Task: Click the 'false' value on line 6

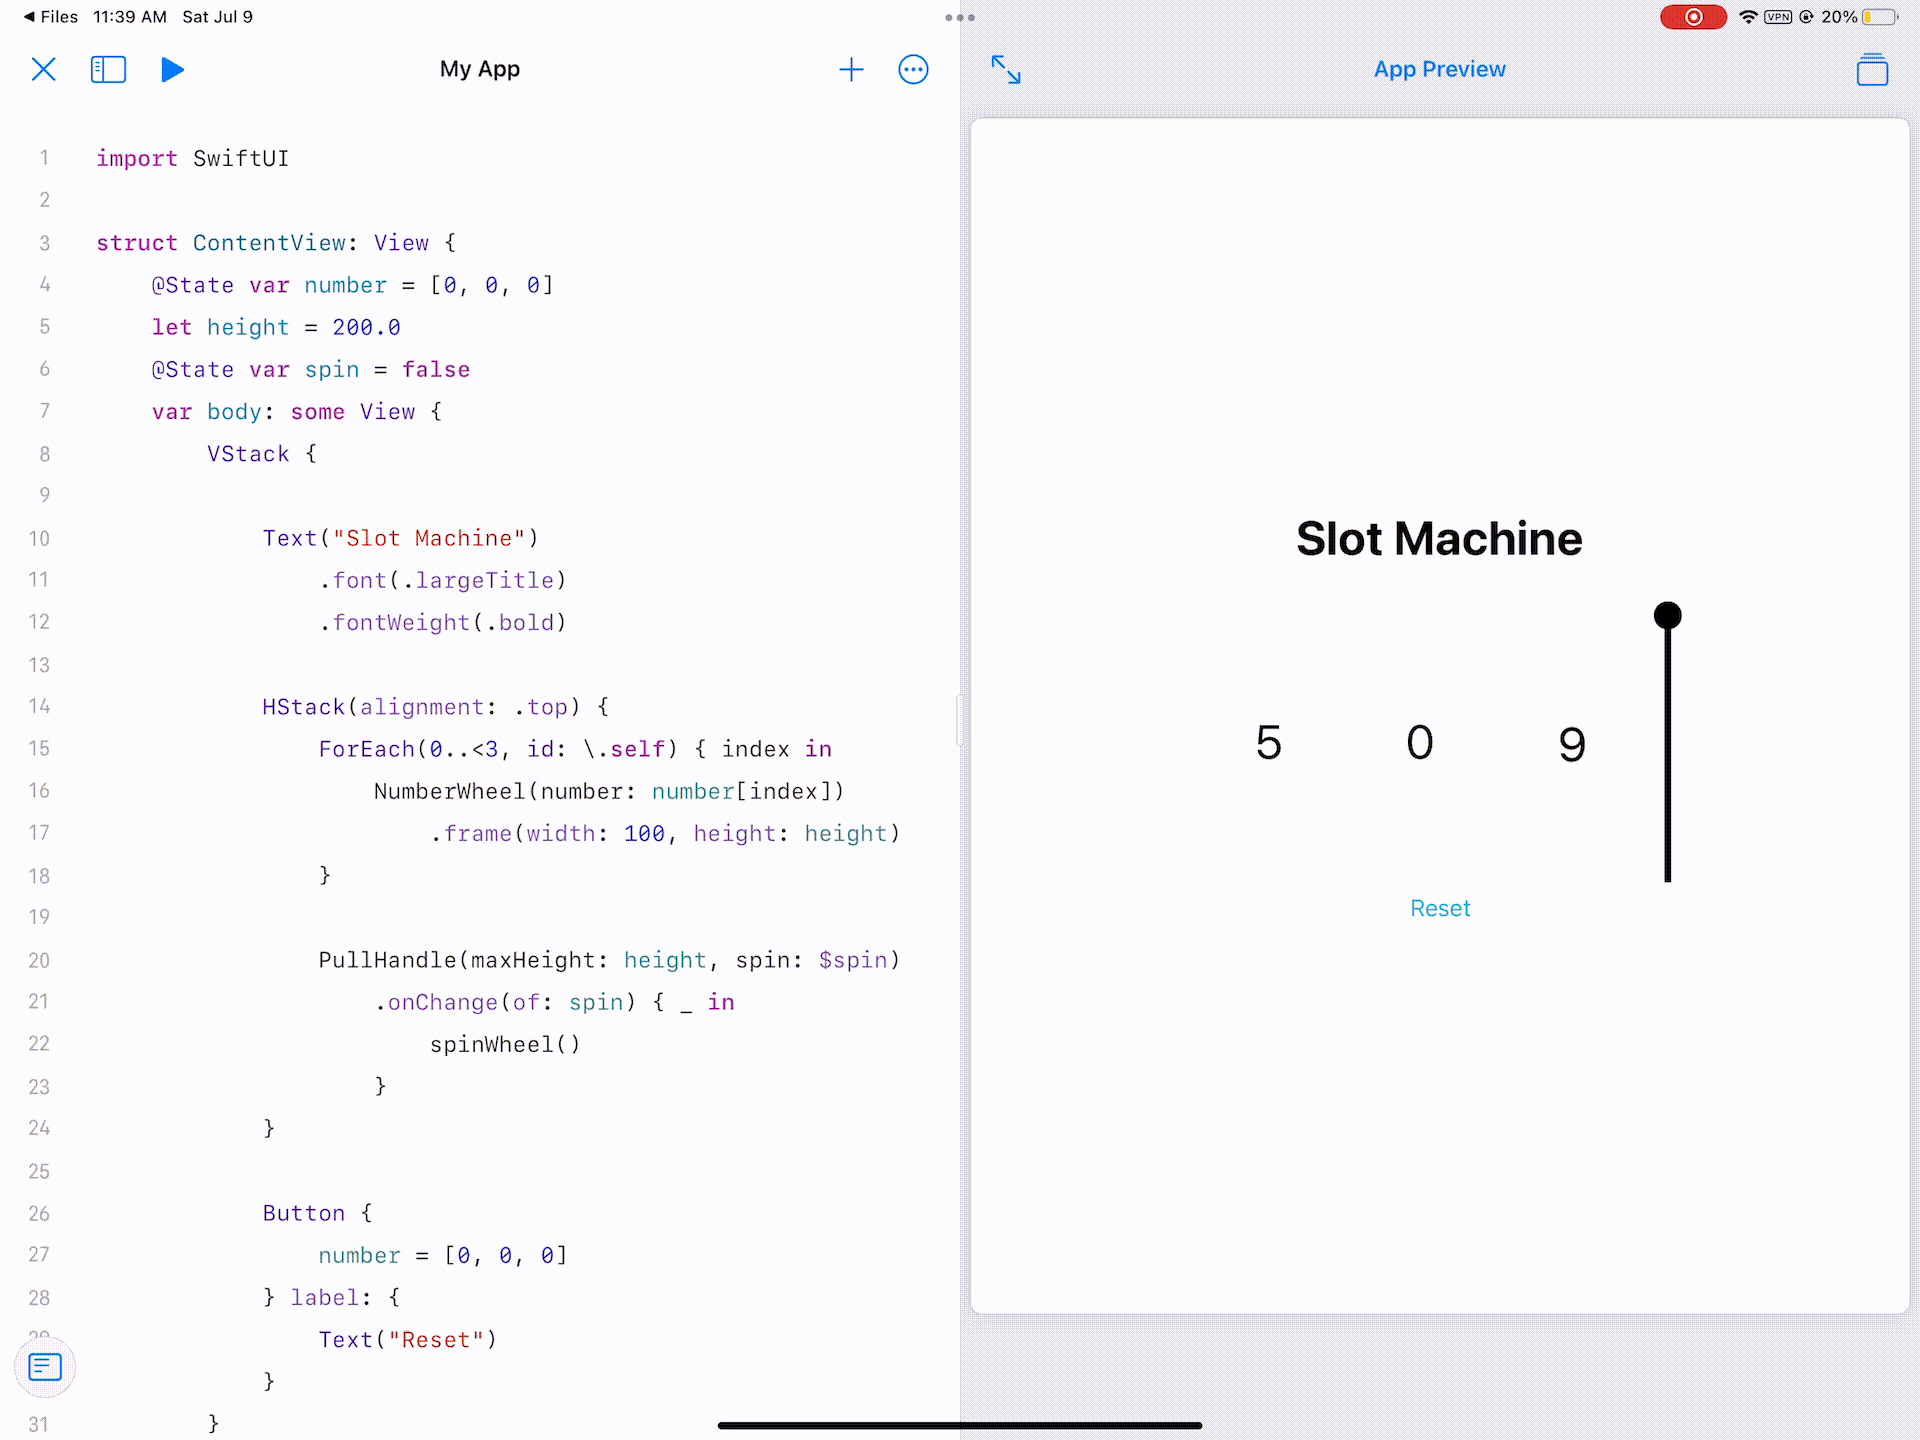Action: click(x=436, y=370)
